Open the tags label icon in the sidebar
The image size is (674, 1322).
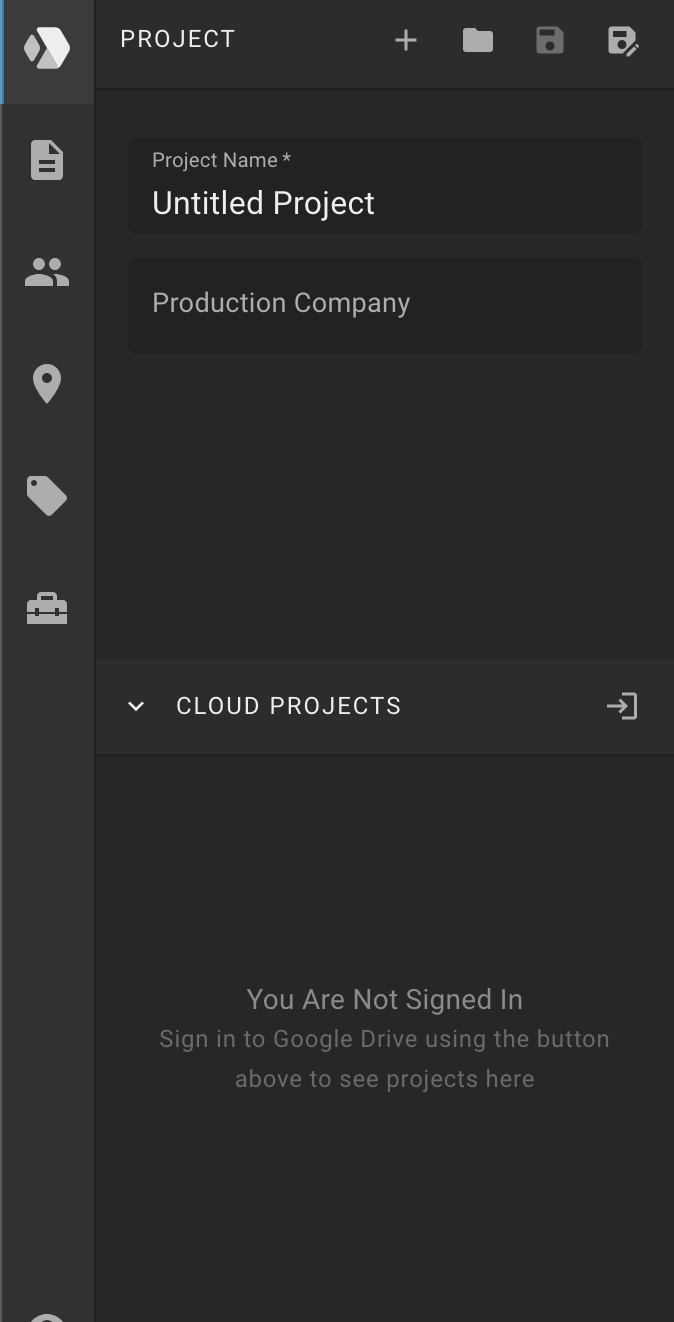47,496
